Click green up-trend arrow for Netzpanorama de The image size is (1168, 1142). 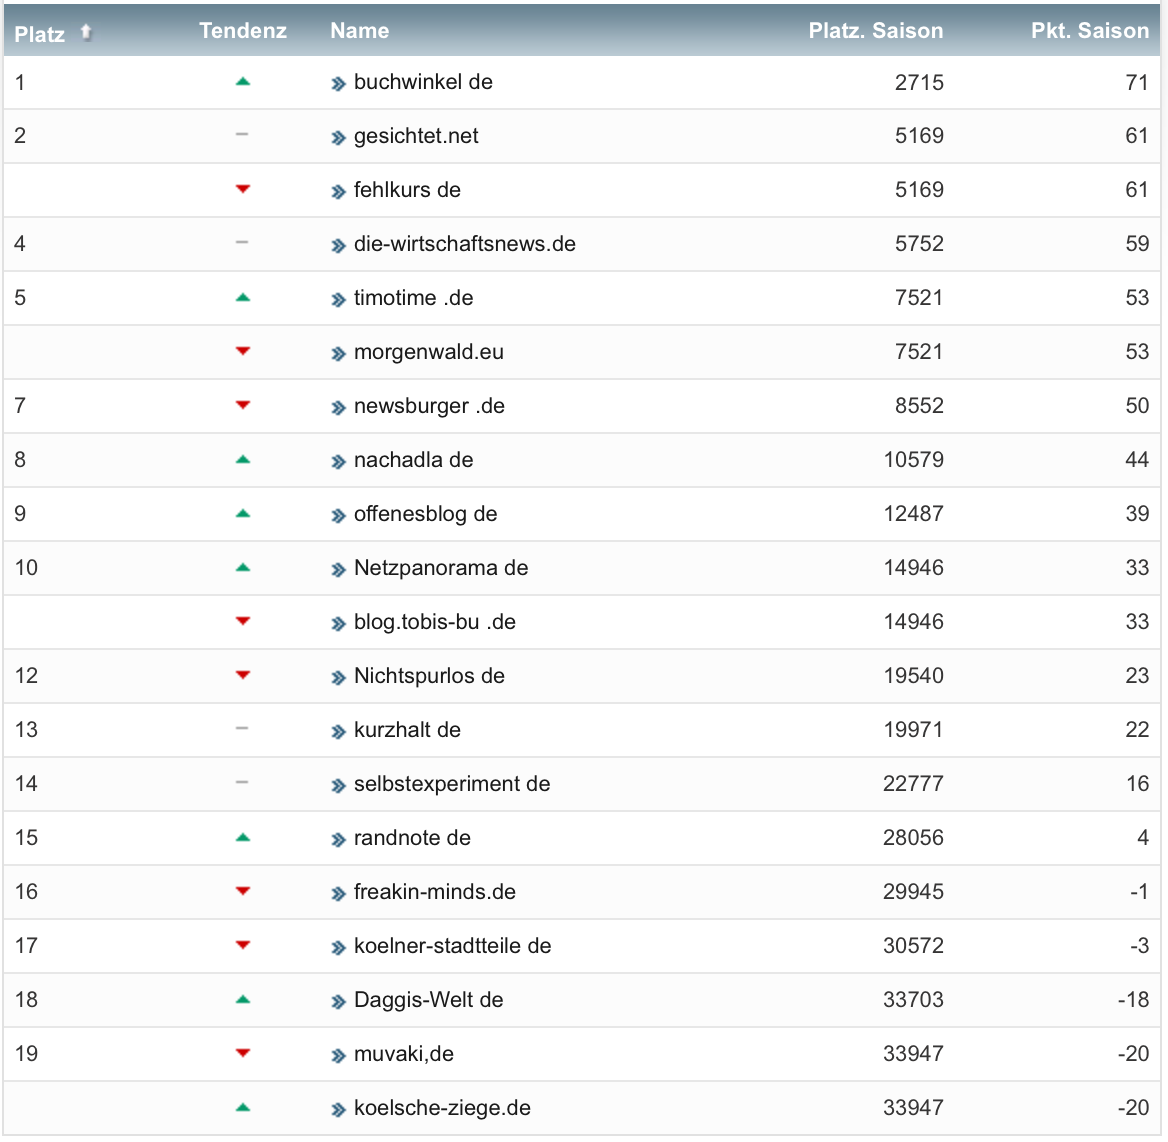[243, 568]
